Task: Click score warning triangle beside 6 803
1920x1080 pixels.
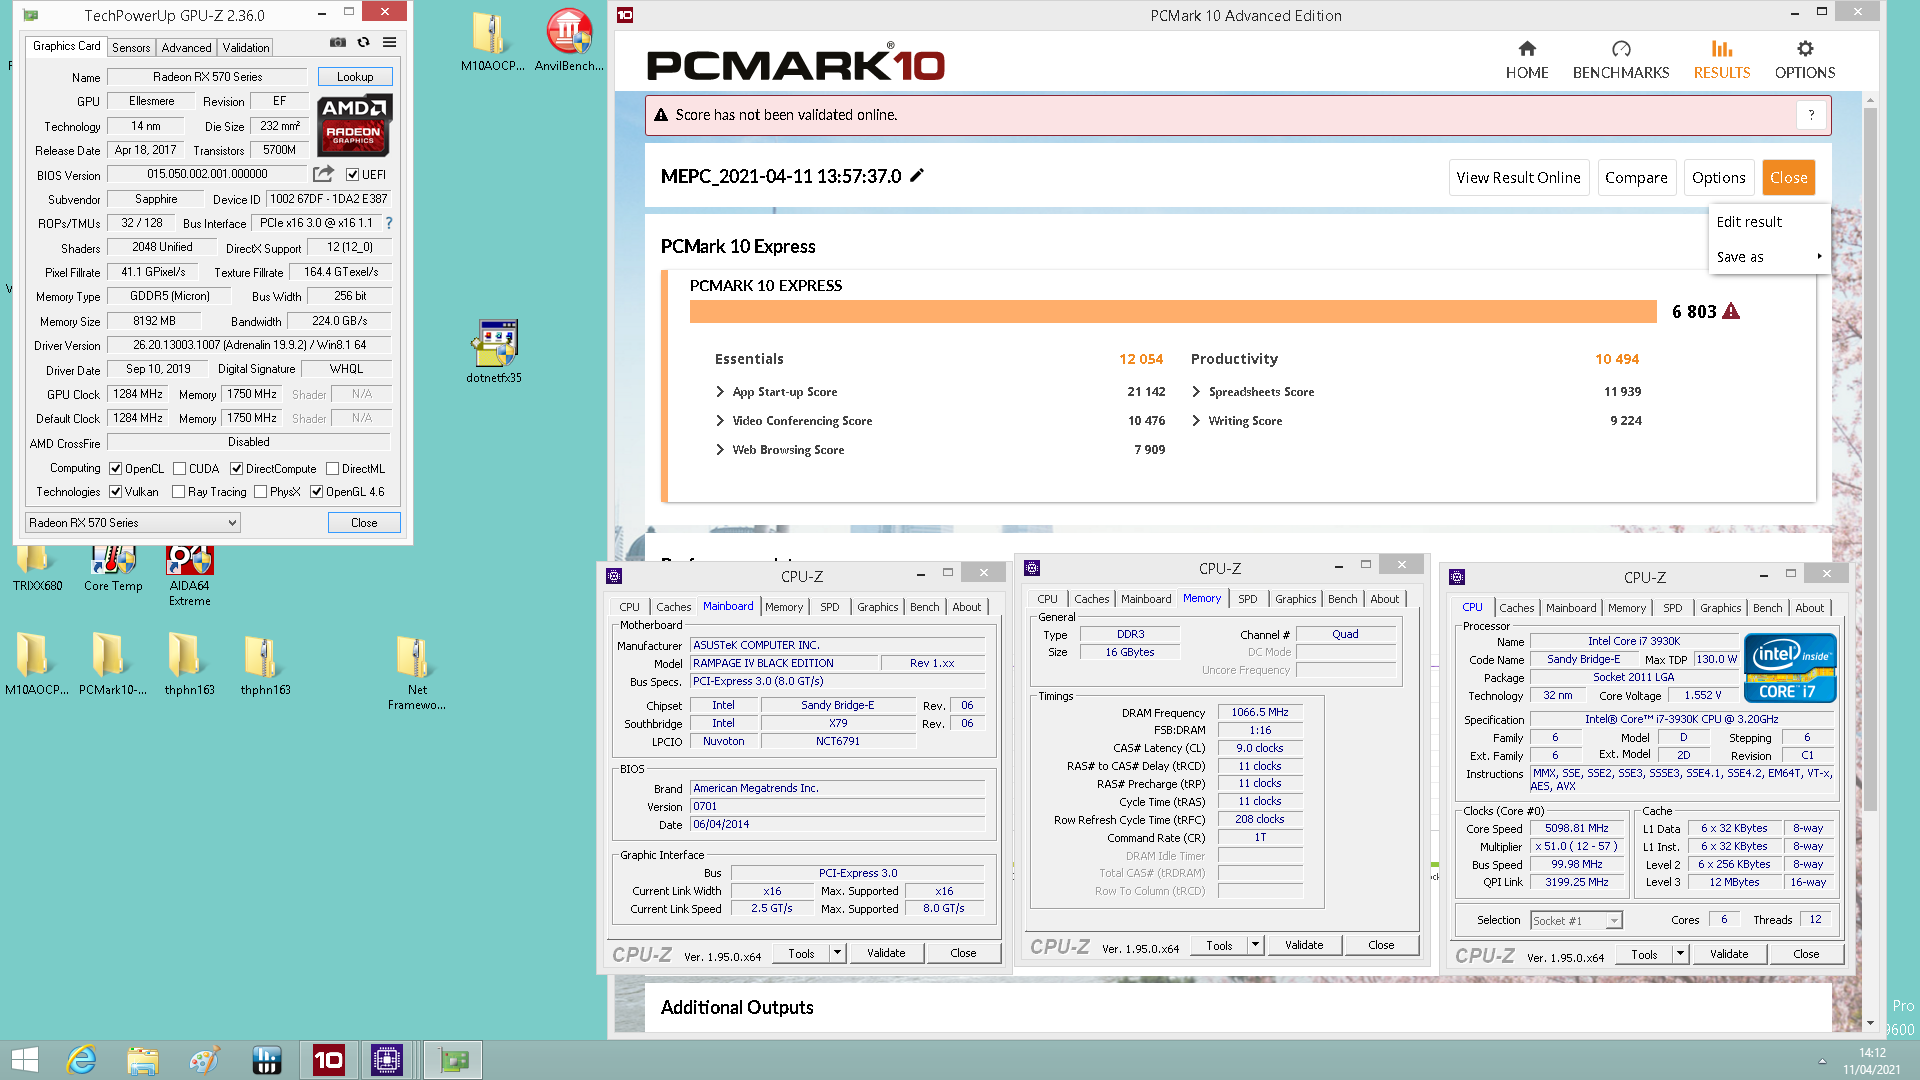Action: coord(1731,311)
